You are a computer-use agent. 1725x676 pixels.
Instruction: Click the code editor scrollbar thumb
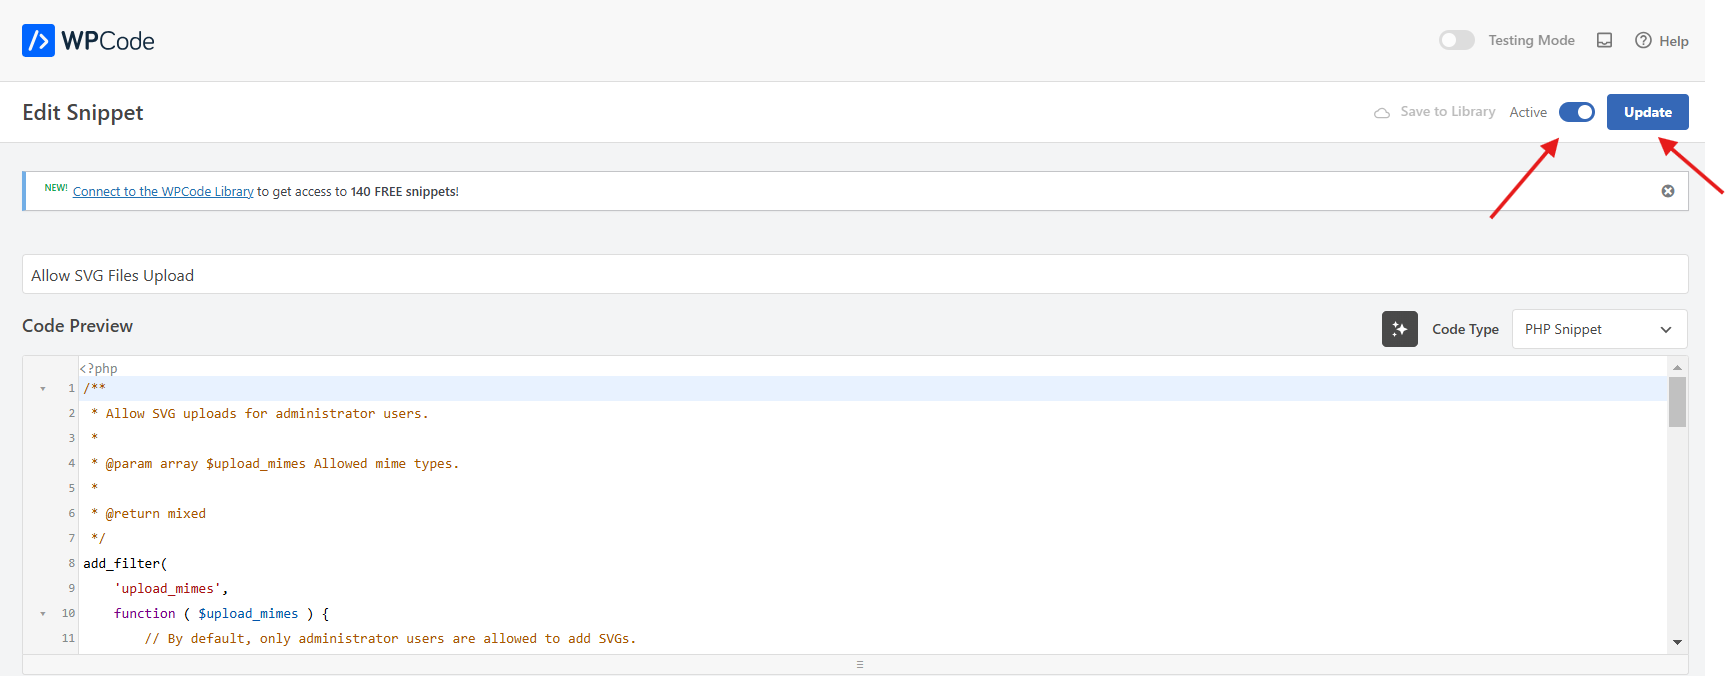(x=1677, y=401)
